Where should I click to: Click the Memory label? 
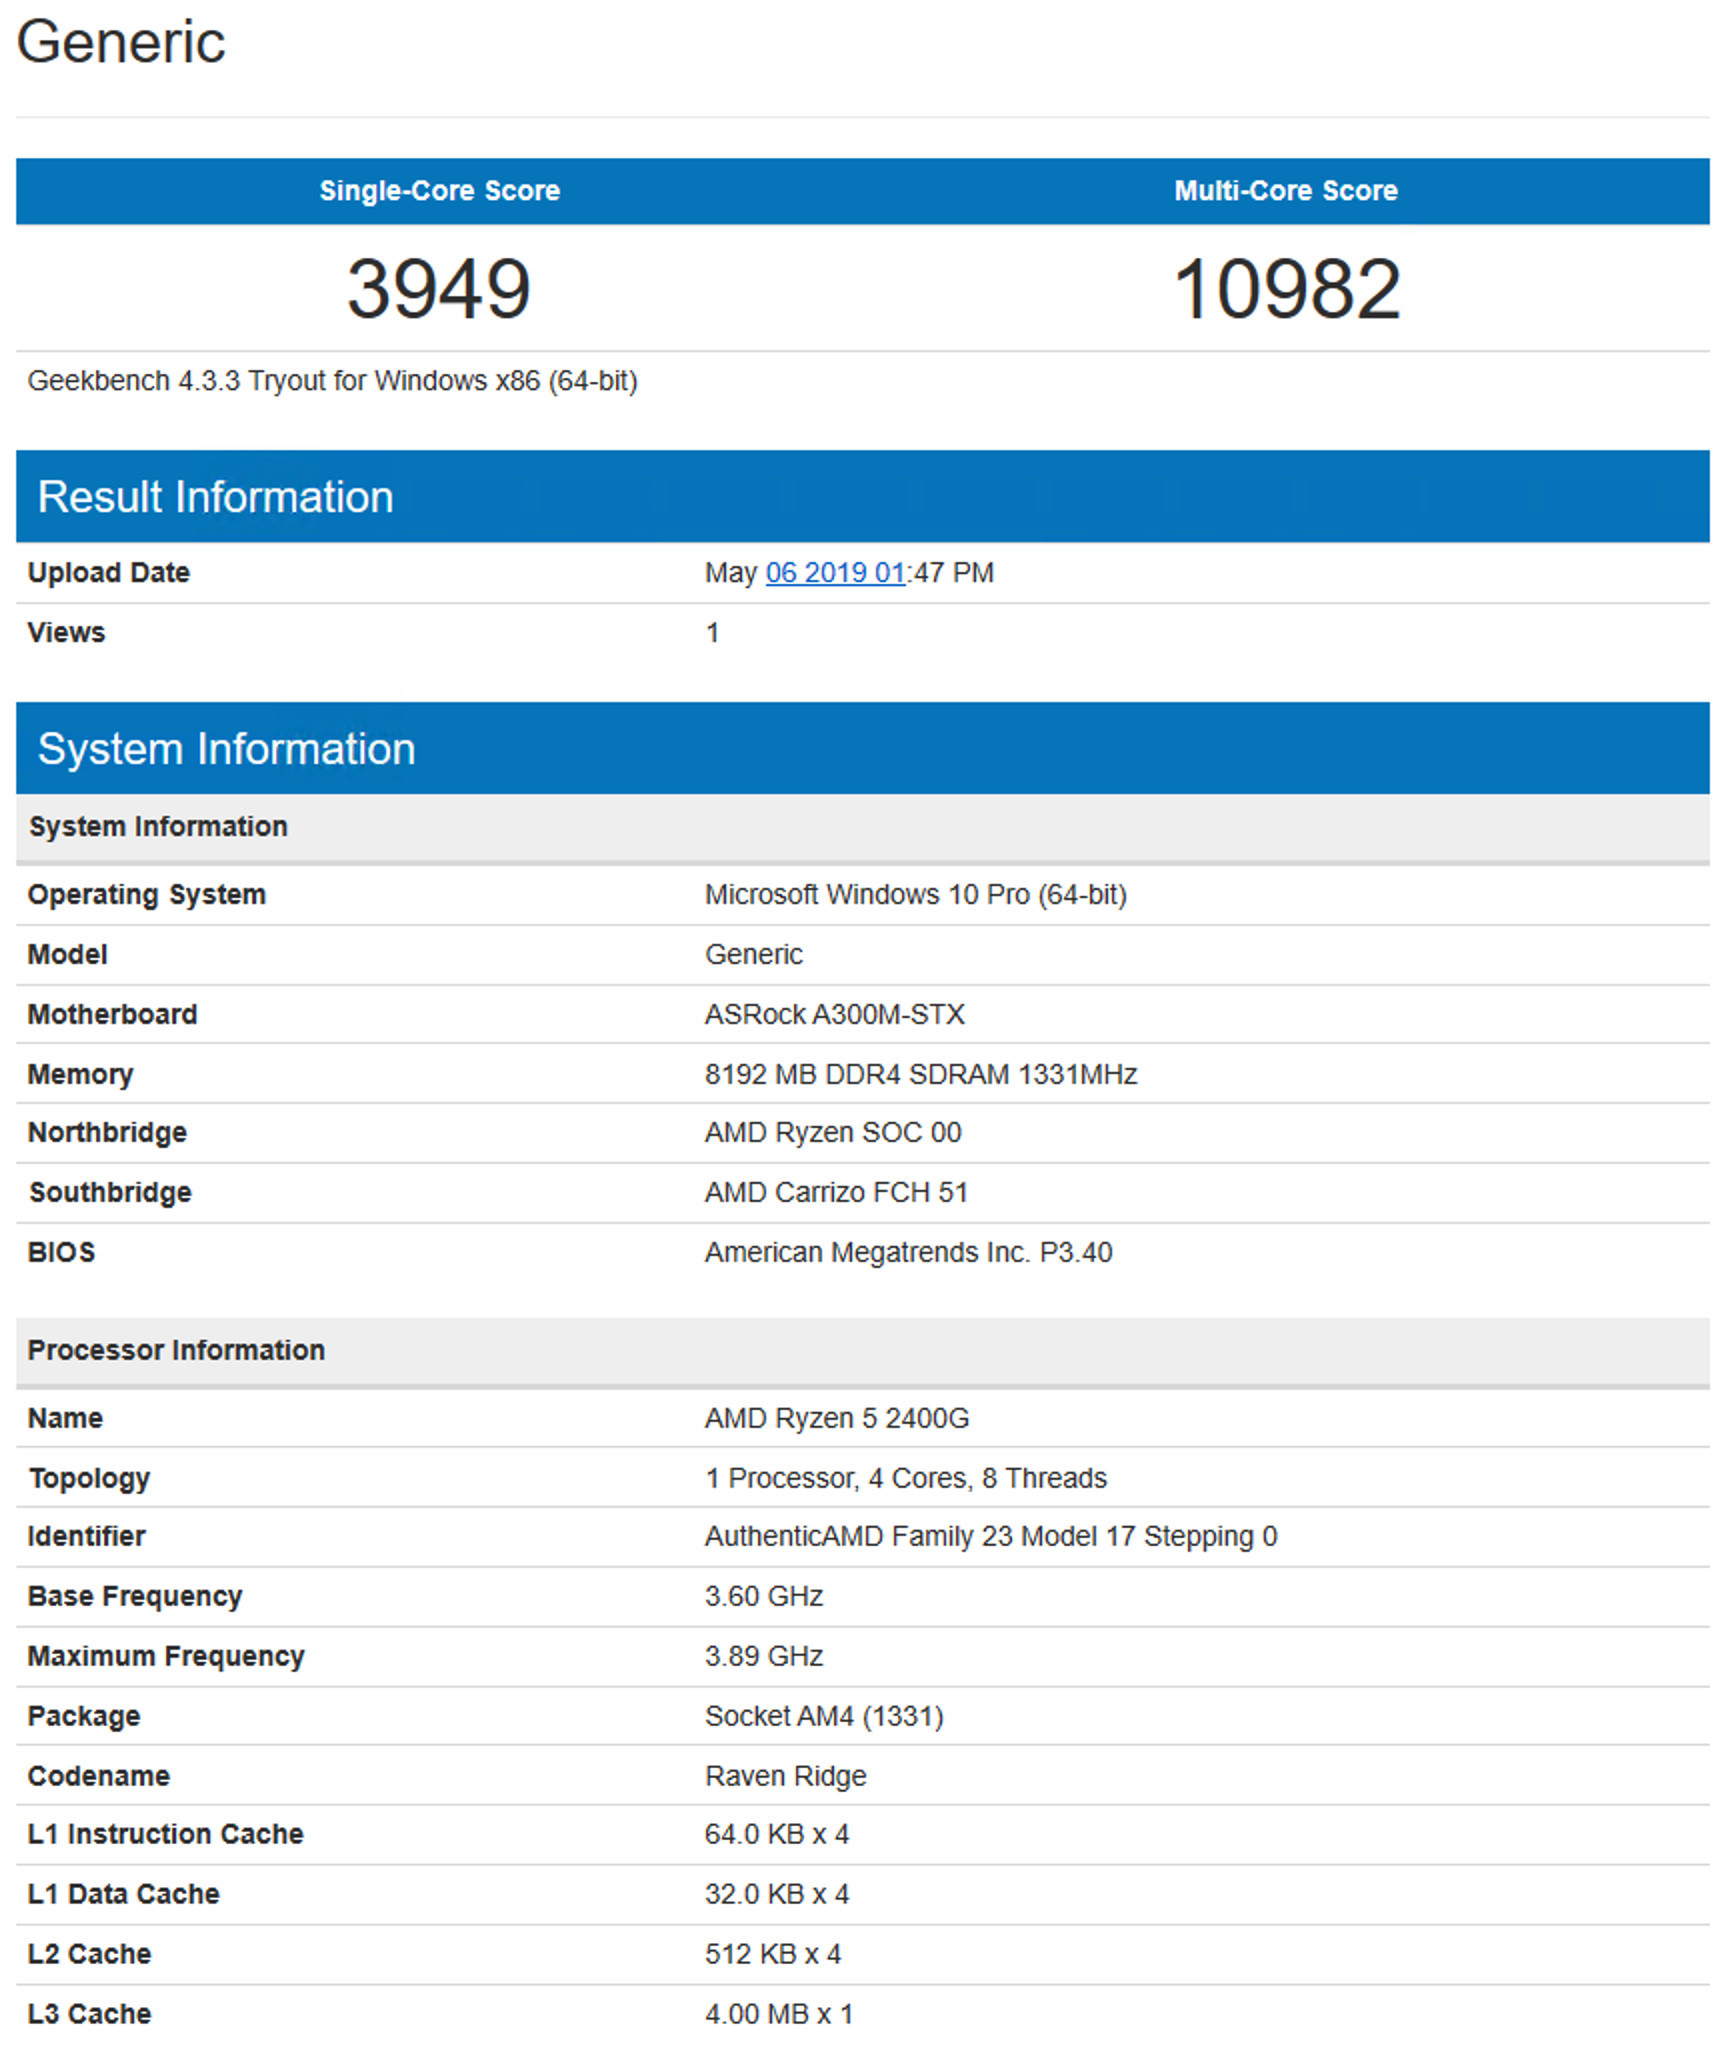click(80, 1075)
